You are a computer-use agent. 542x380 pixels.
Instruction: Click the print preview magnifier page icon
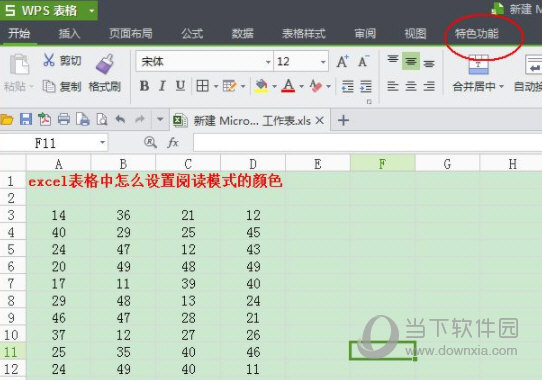[102, 120]
